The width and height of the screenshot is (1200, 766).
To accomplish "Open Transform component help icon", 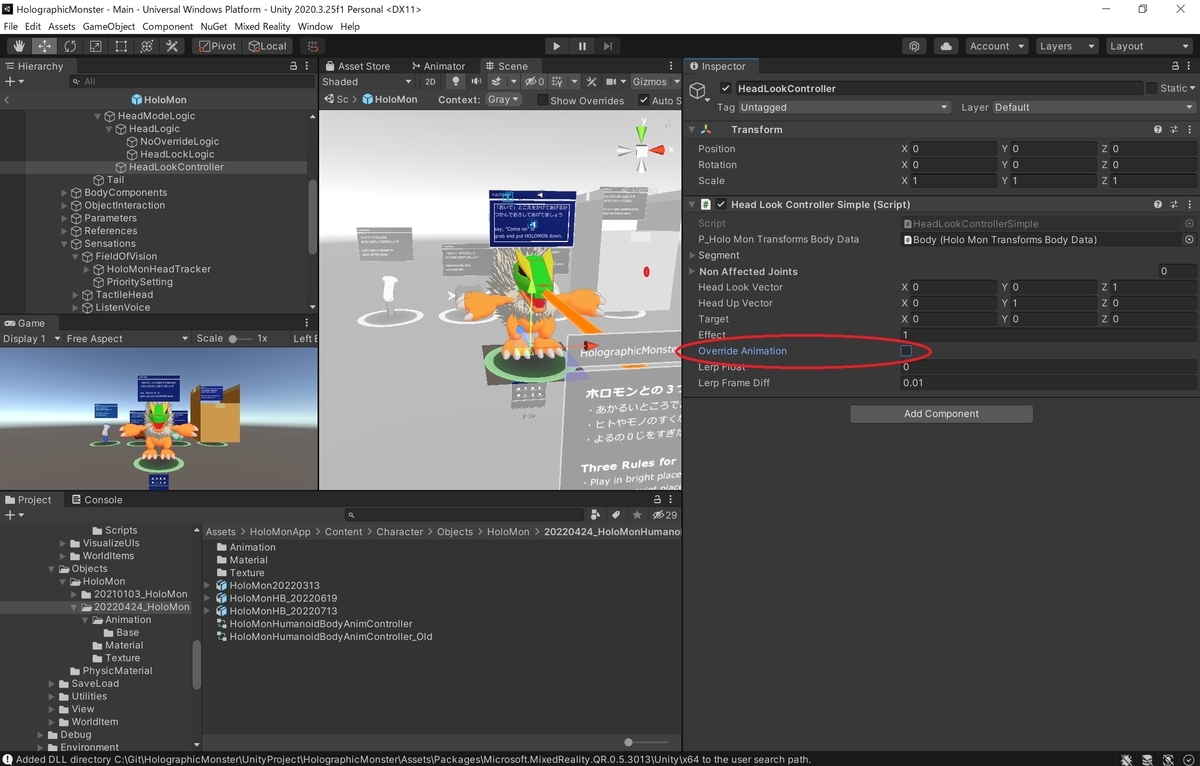I will tap(1158, 130).
